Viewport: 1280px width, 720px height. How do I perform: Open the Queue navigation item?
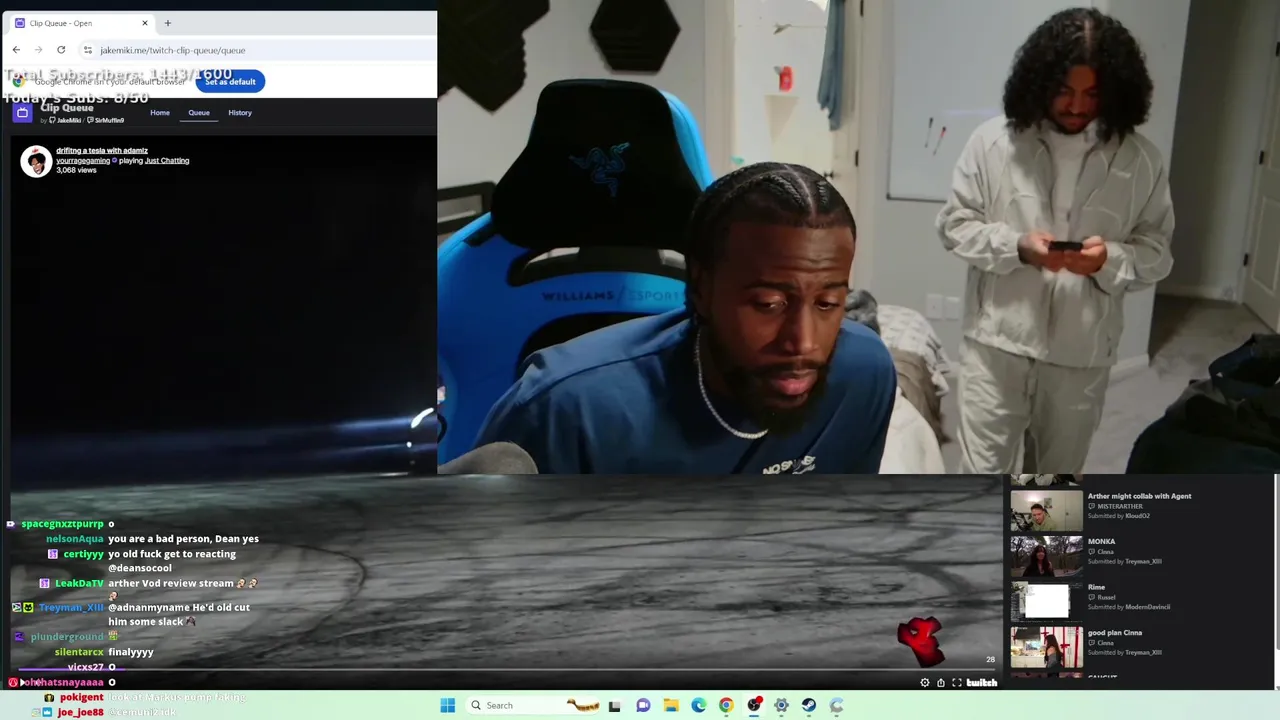coord(199,113)
